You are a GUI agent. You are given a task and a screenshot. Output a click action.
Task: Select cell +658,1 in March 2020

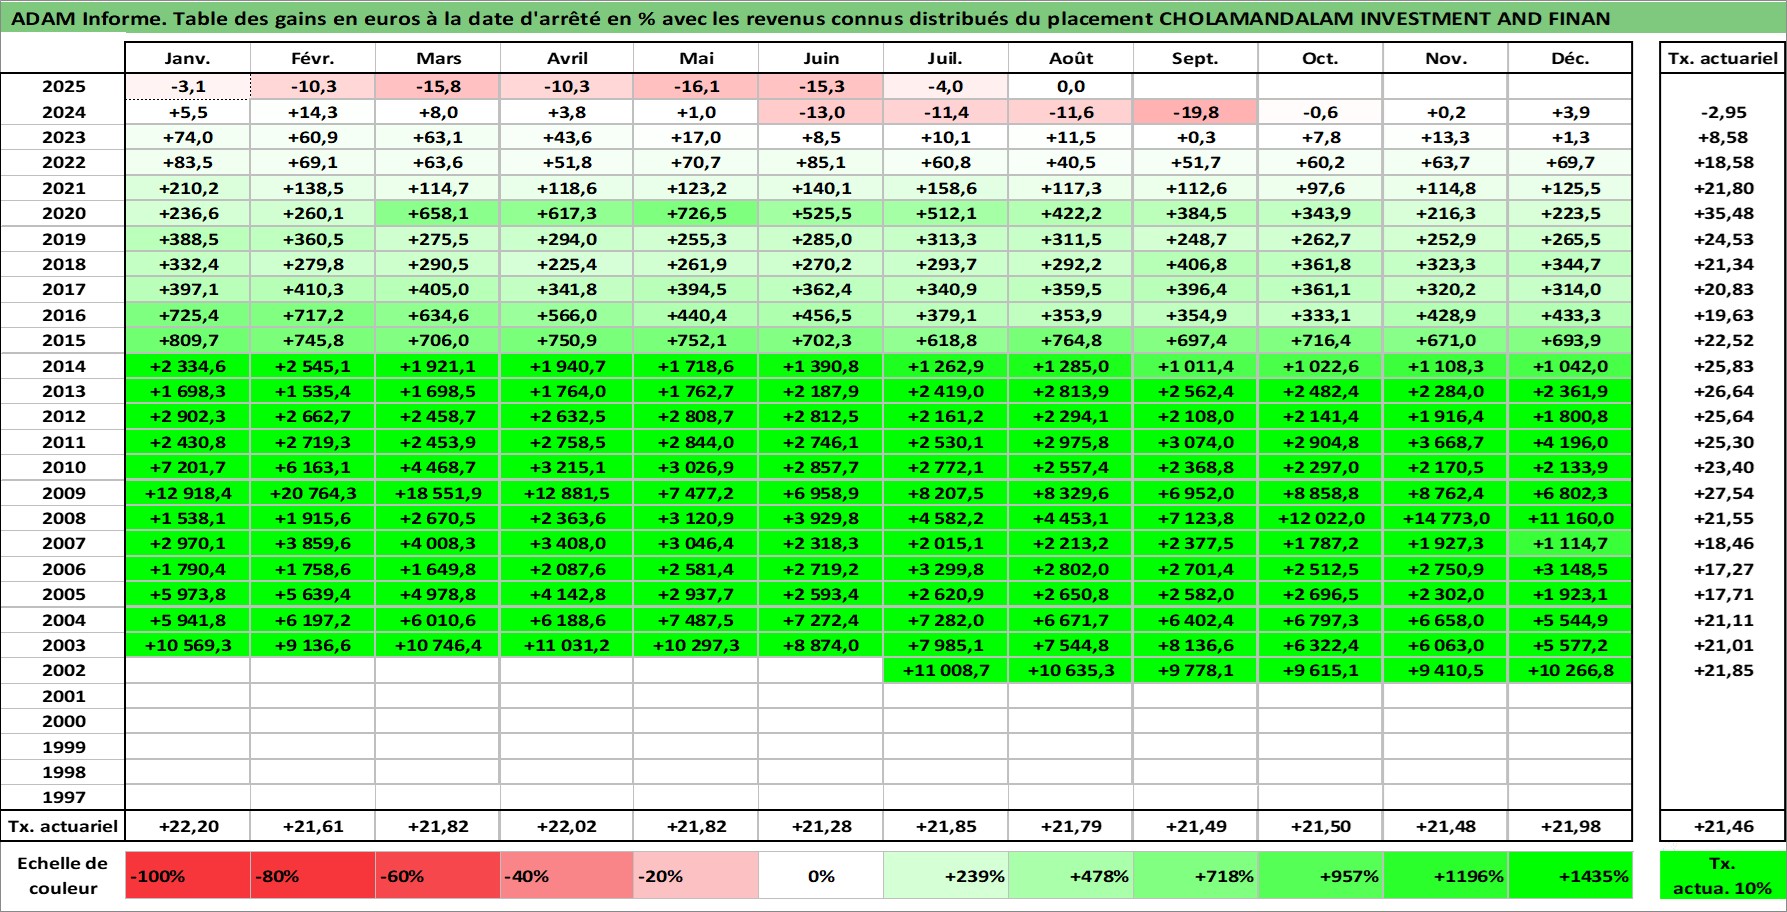point(438,213)
